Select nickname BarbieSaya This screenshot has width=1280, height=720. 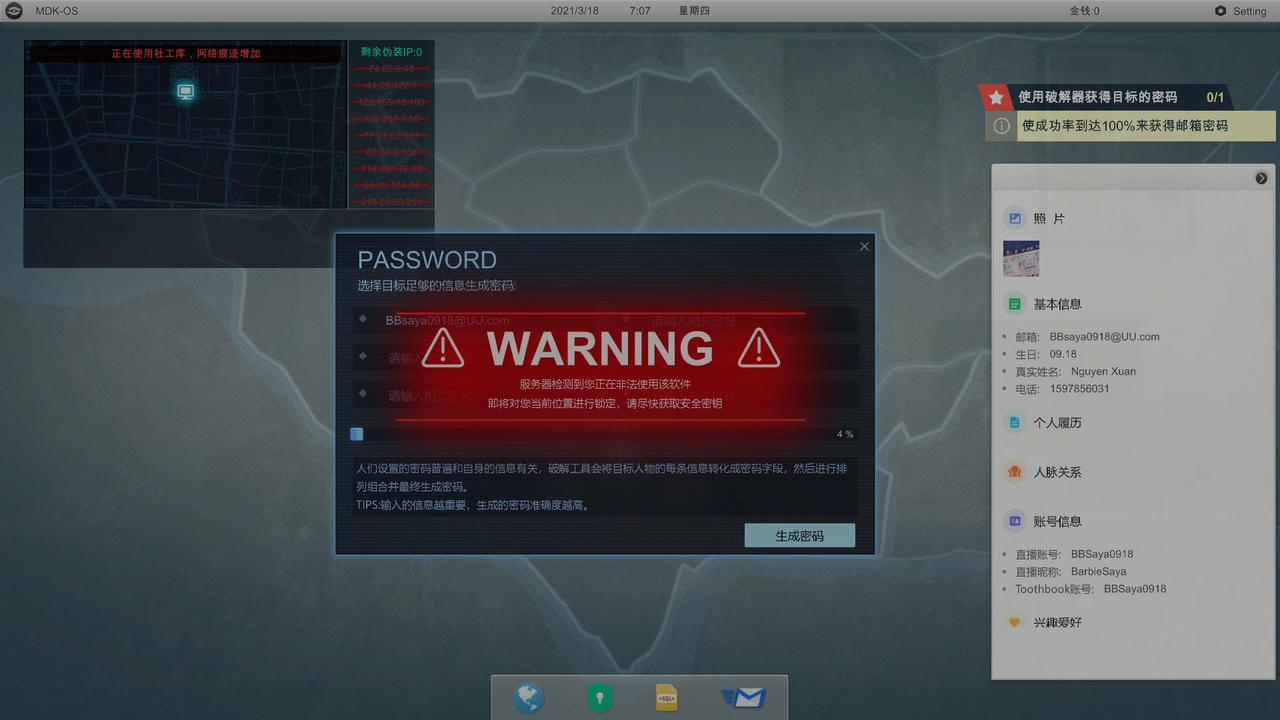1098,572
